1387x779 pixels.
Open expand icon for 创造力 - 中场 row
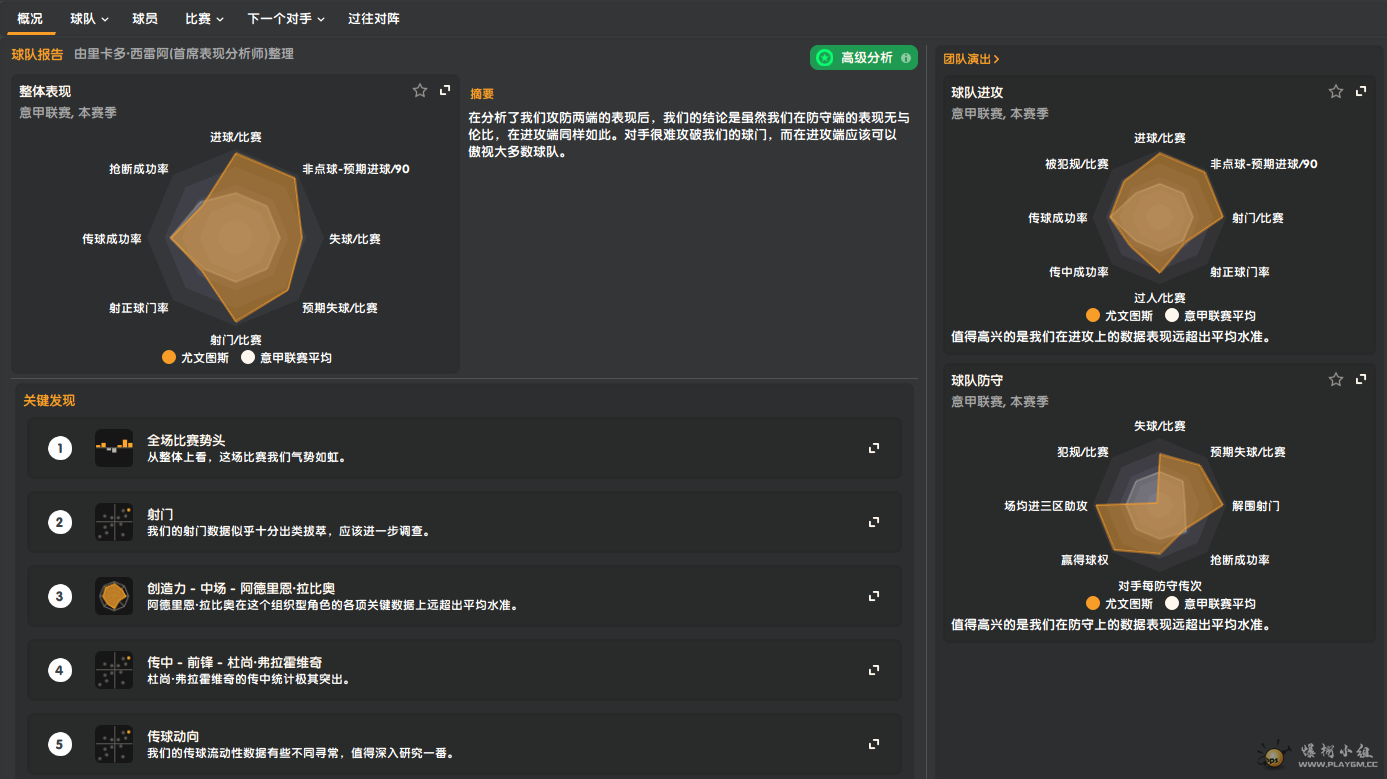pos(874,596)
